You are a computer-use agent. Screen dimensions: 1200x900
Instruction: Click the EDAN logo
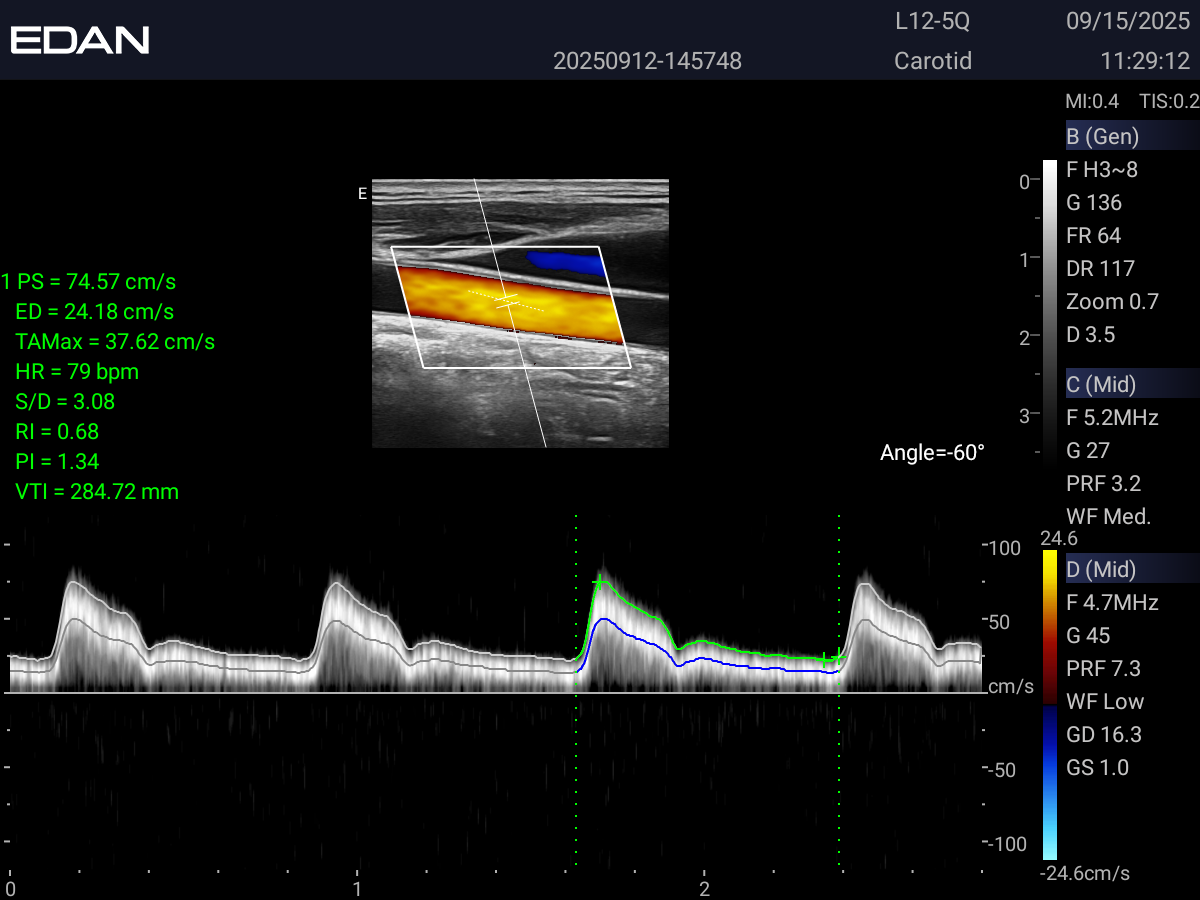pyautogui.click(x=80, y=40)
